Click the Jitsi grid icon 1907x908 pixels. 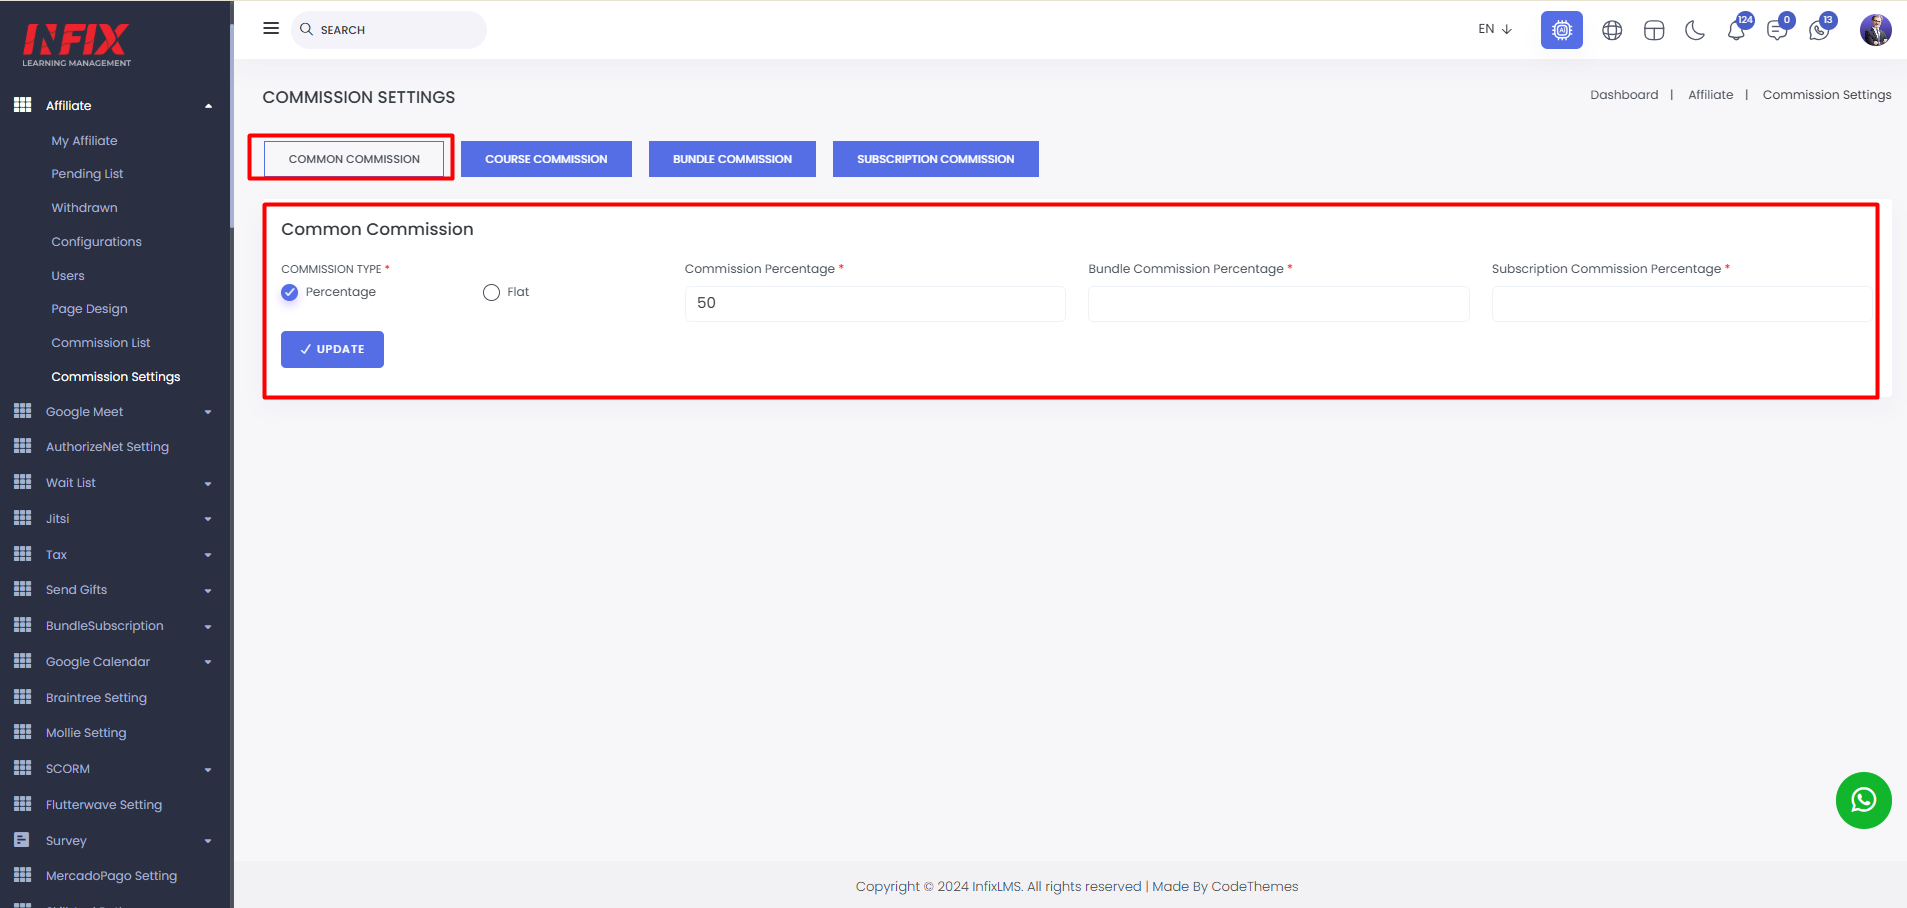coord(22,518)
